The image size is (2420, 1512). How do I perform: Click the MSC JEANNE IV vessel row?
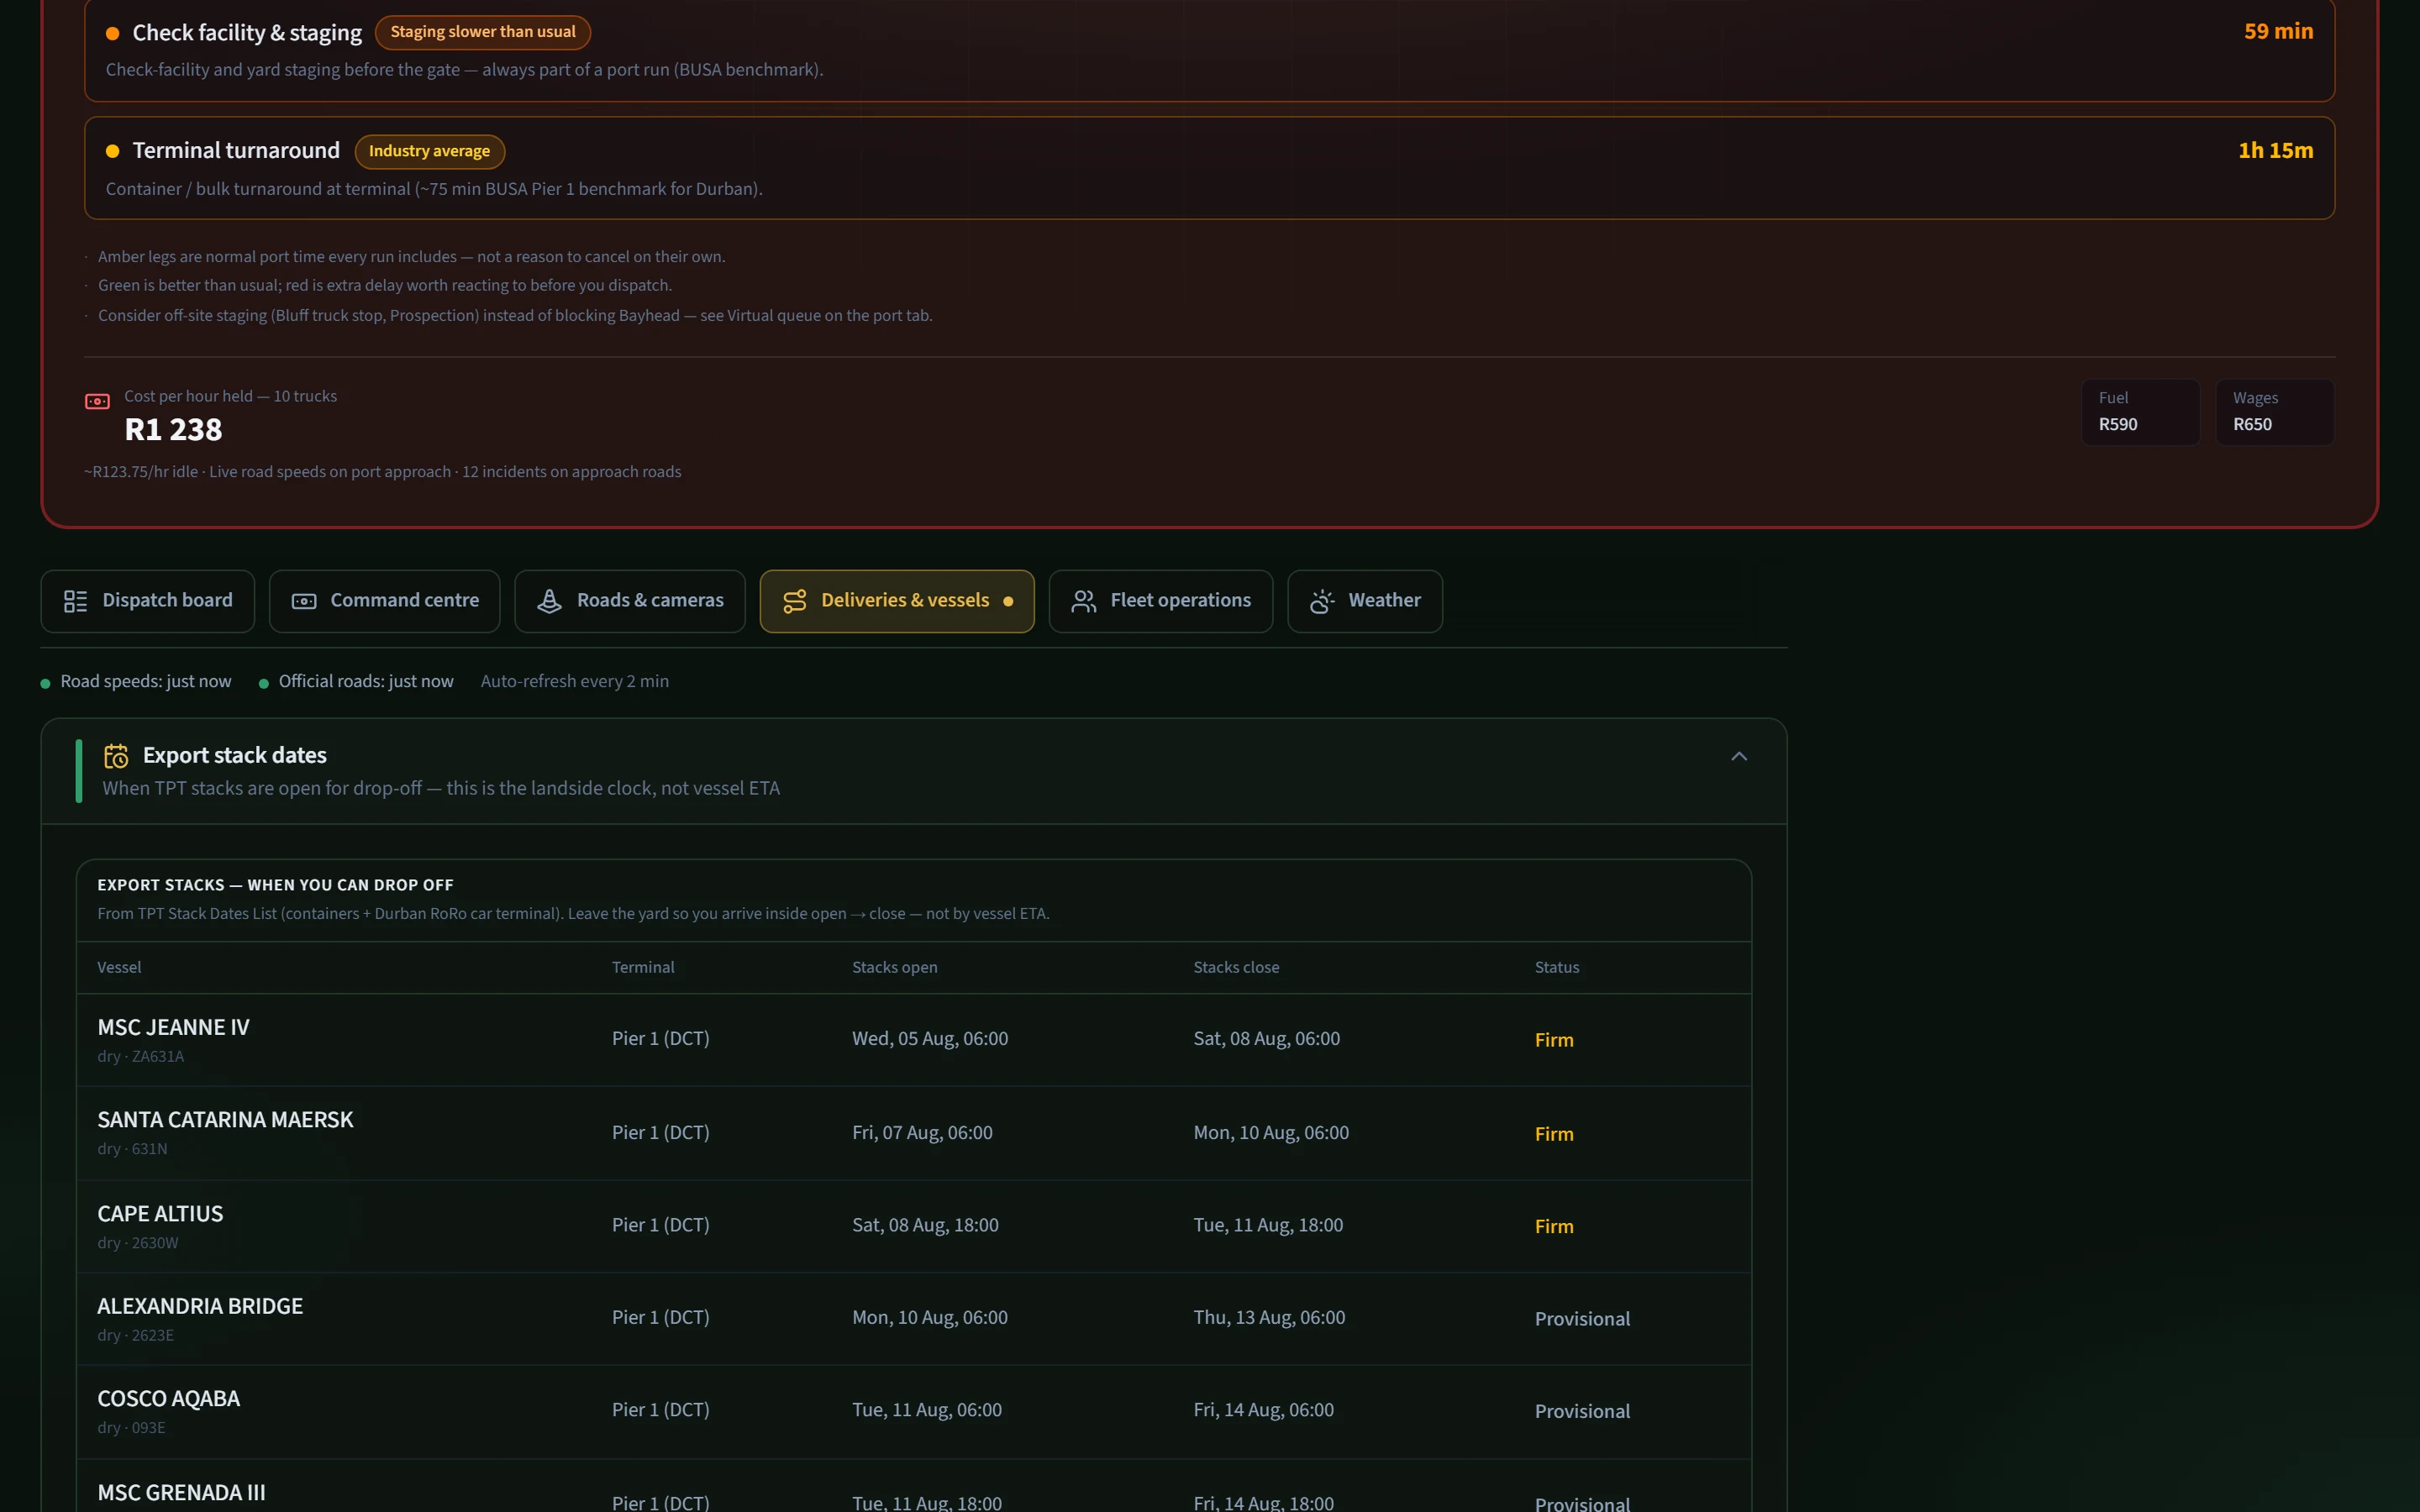click(x=914, y=1040)
